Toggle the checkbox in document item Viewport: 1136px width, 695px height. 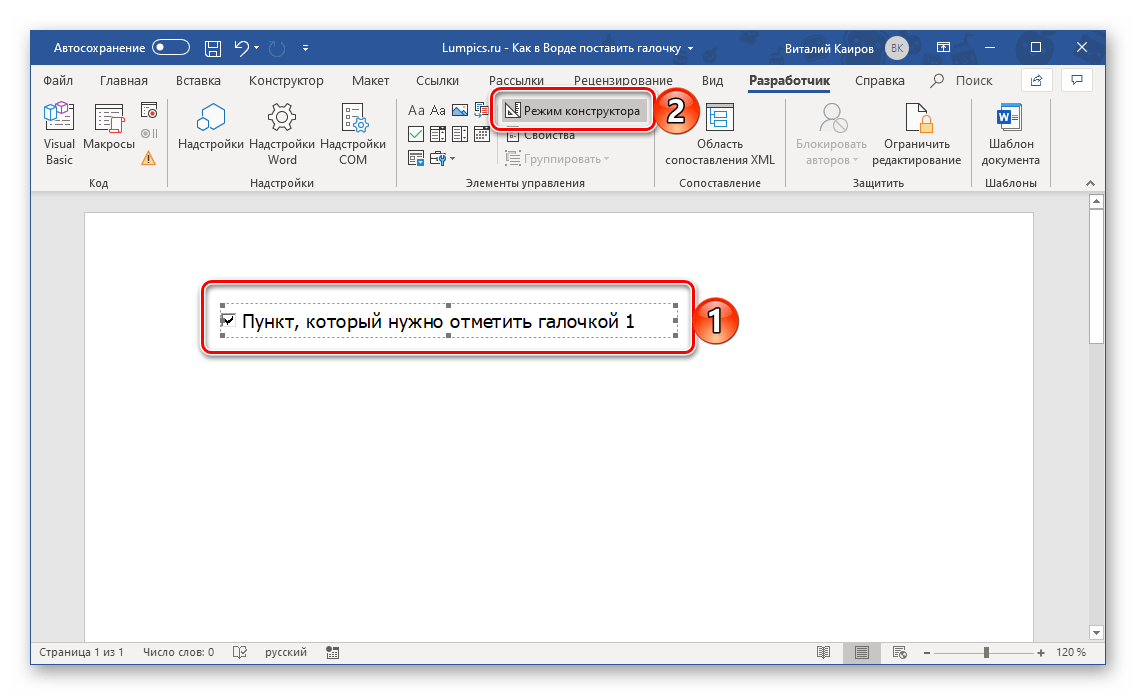[x=229, y=320]
